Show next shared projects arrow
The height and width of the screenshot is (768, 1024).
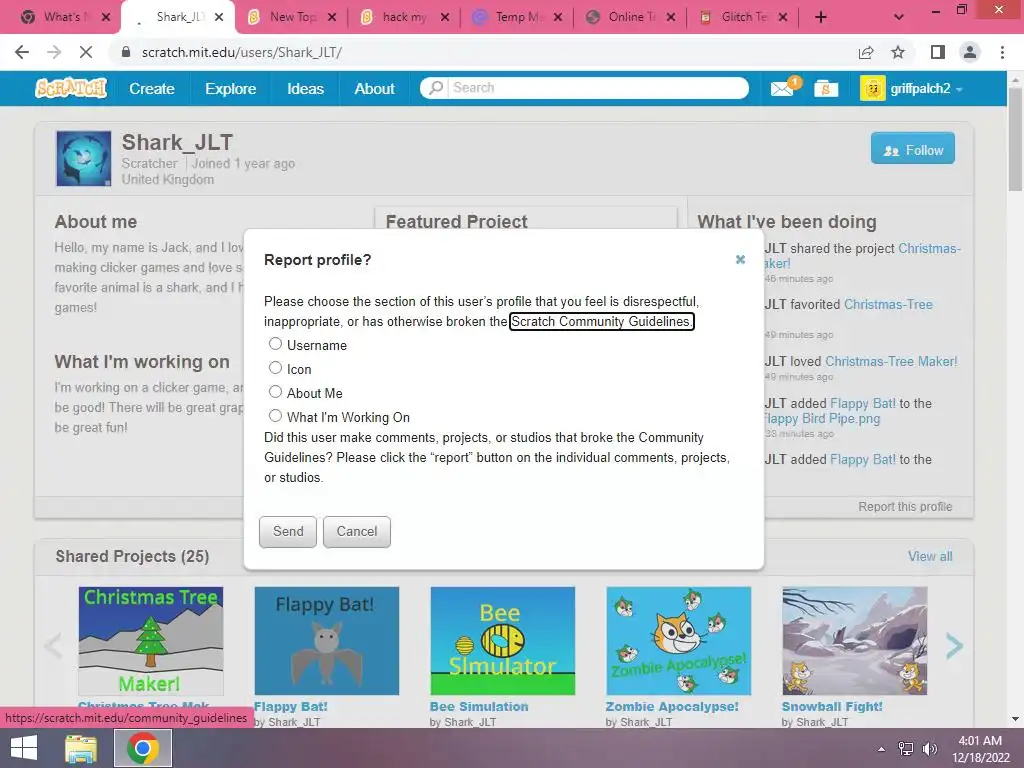click(954, 646)
